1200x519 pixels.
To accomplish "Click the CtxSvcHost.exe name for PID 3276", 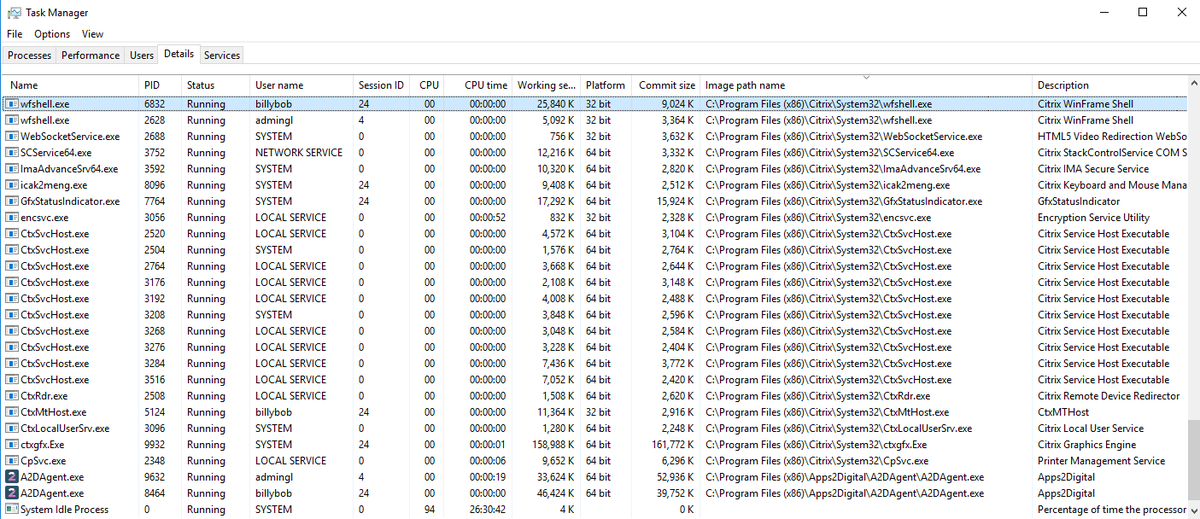I will coord(54,347).
